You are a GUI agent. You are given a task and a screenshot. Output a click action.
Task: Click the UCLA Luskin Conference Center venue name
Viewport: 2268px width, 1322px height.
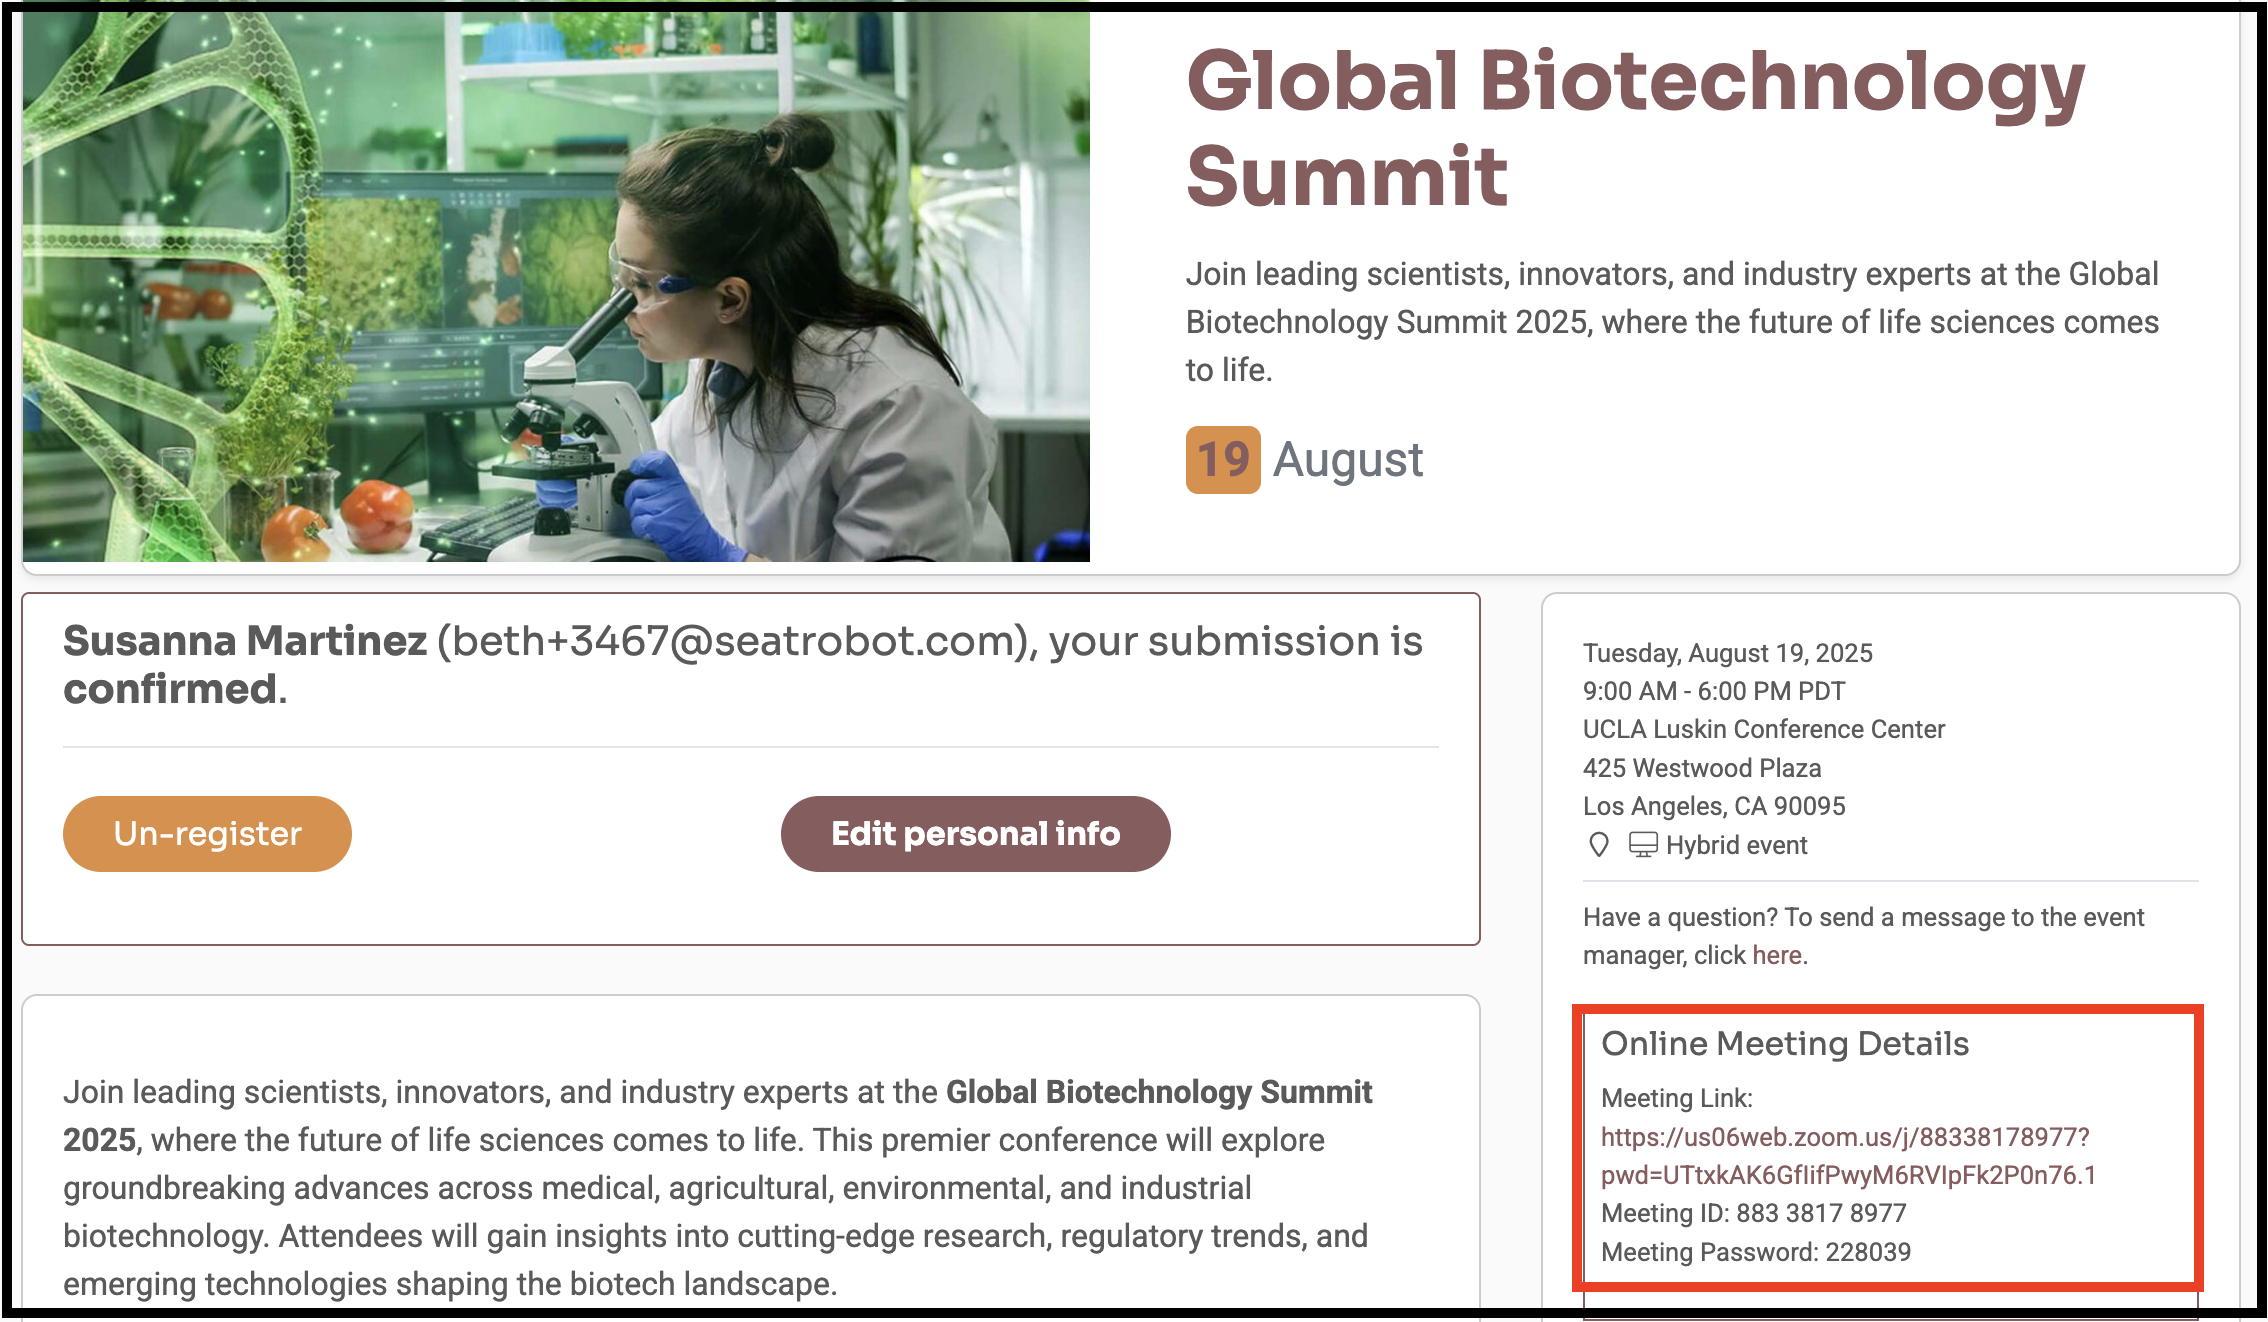pyautogui.click(x=1763, y=729)
